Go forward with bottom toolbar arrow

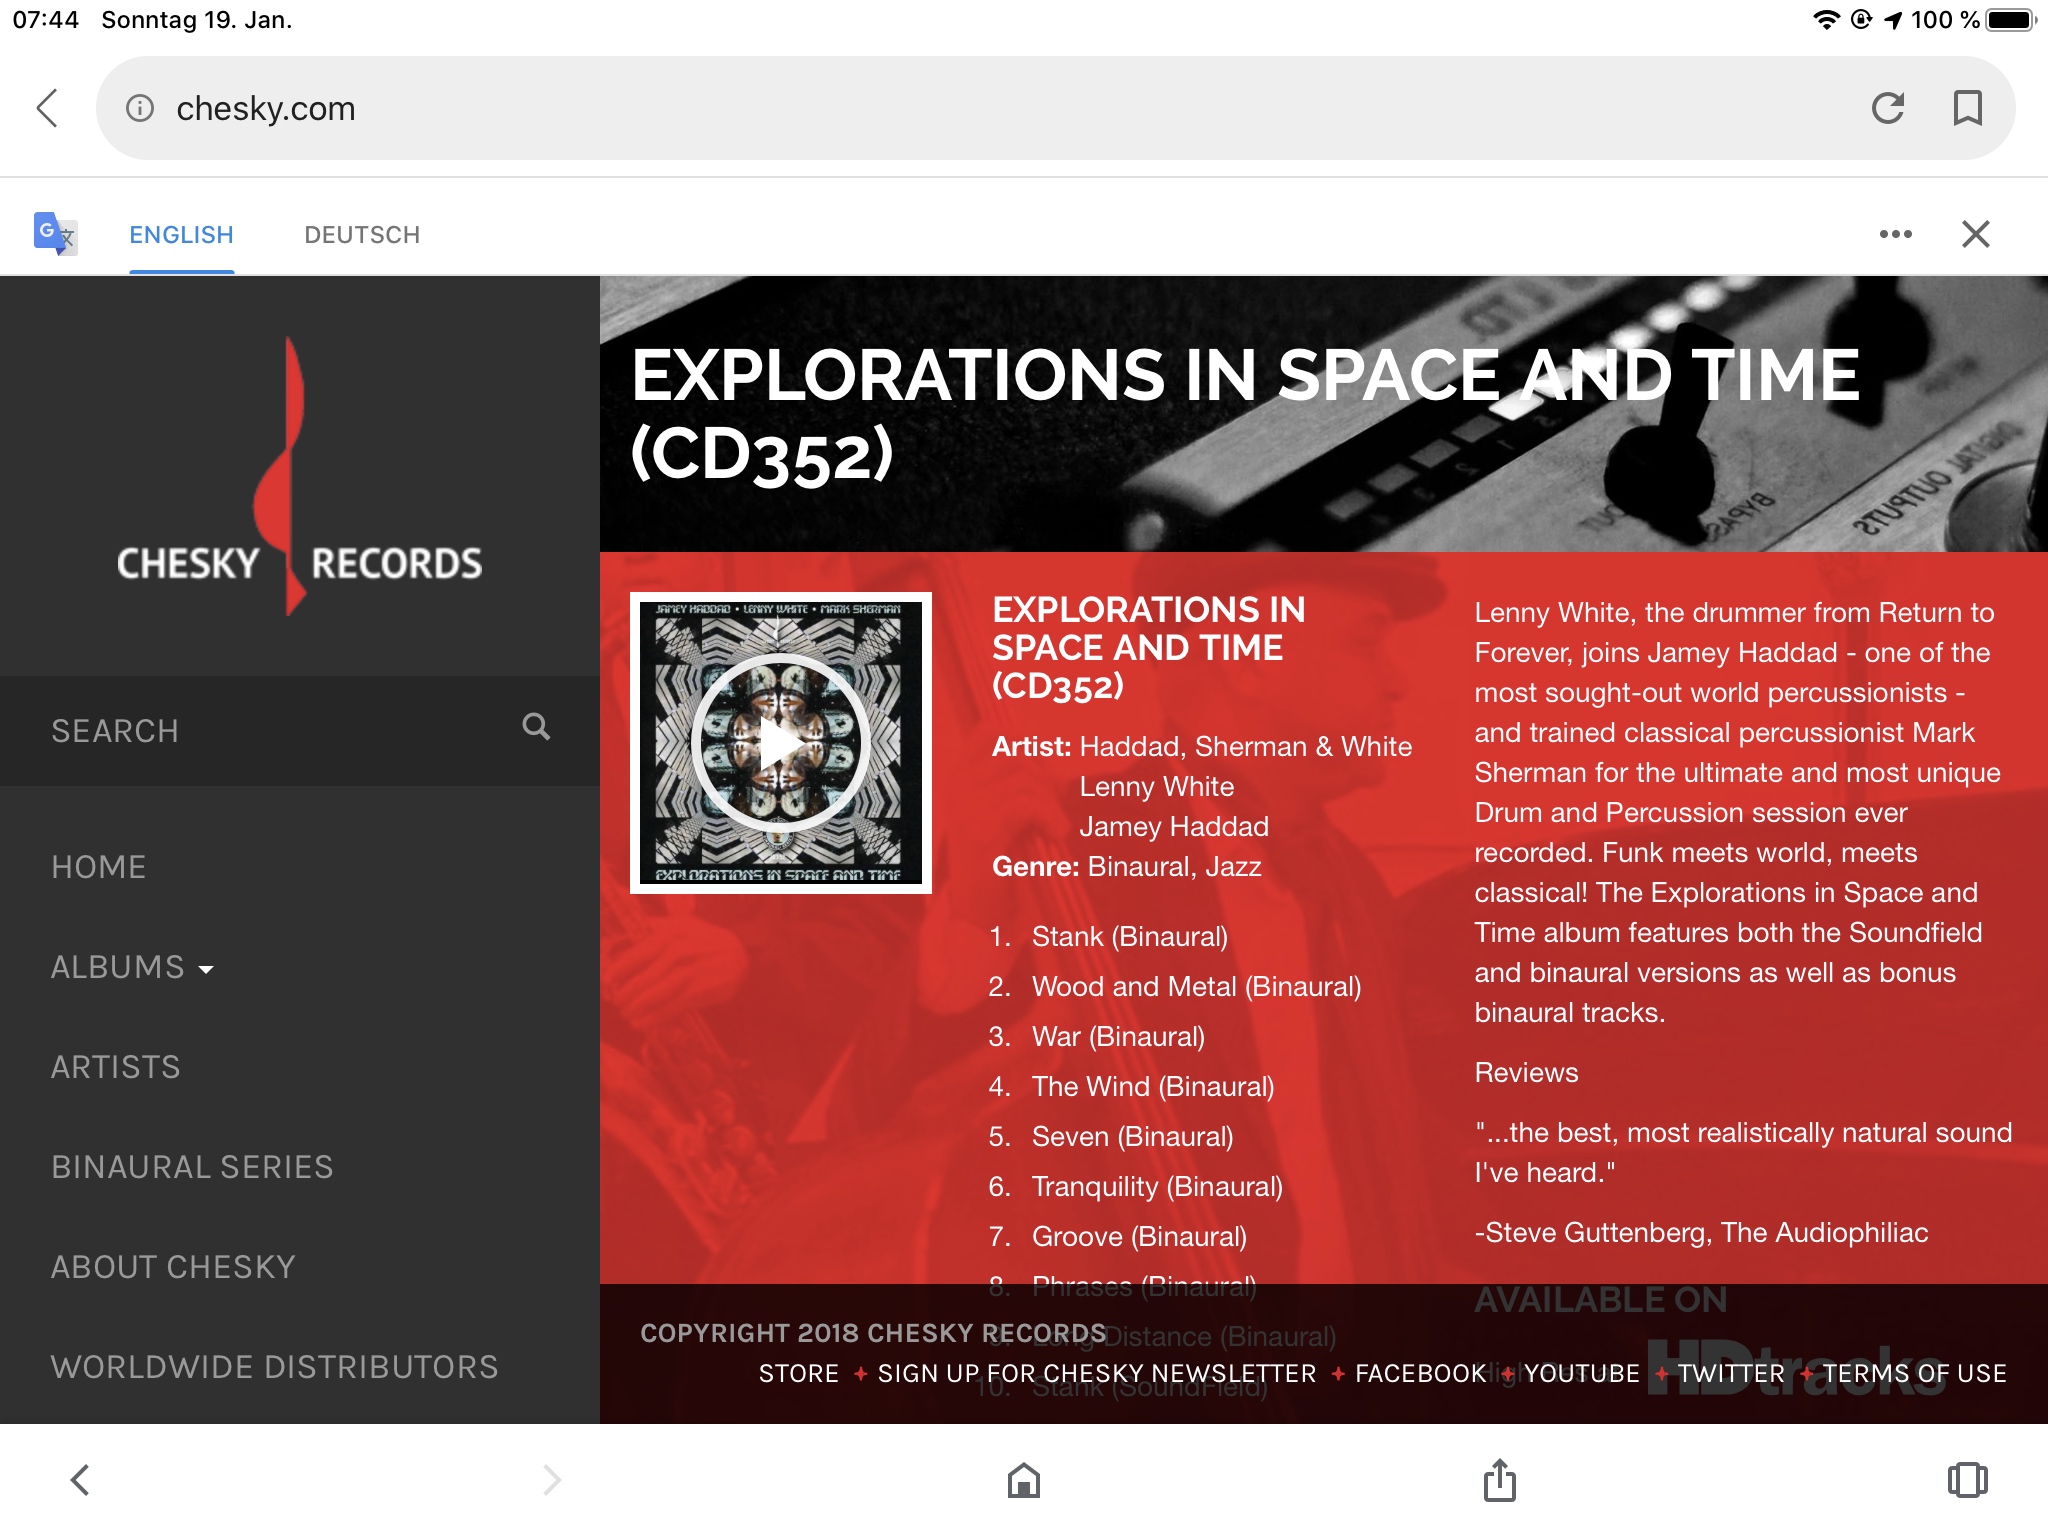coord(552,1480)
